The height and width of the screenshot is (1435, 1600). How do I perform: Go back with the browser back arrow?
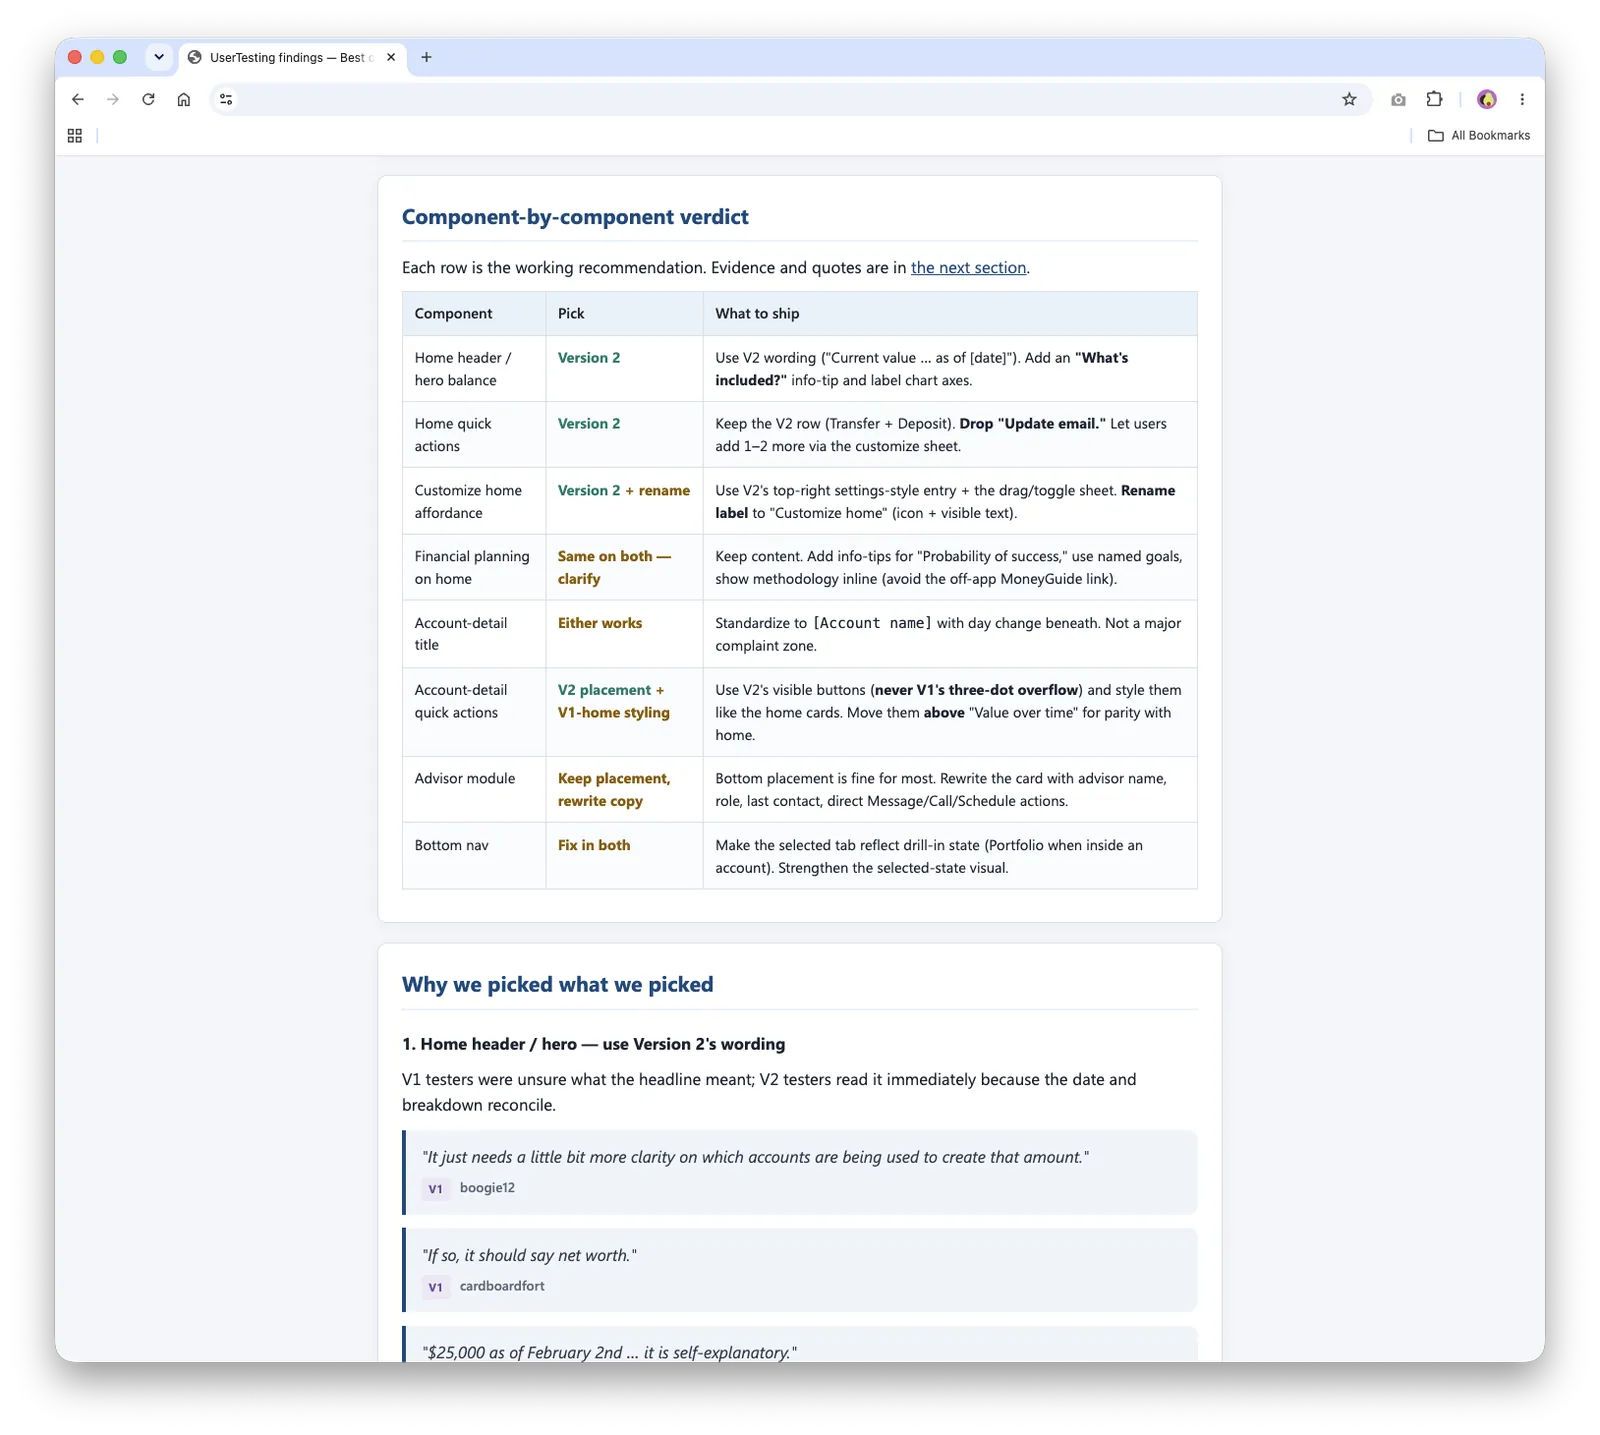(78, 99)
